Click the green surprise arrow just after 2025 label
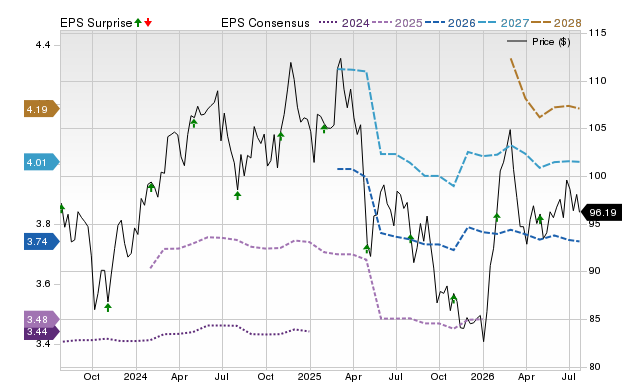The width and height of the screenshot is (640, 382). (x=324, y=129)
